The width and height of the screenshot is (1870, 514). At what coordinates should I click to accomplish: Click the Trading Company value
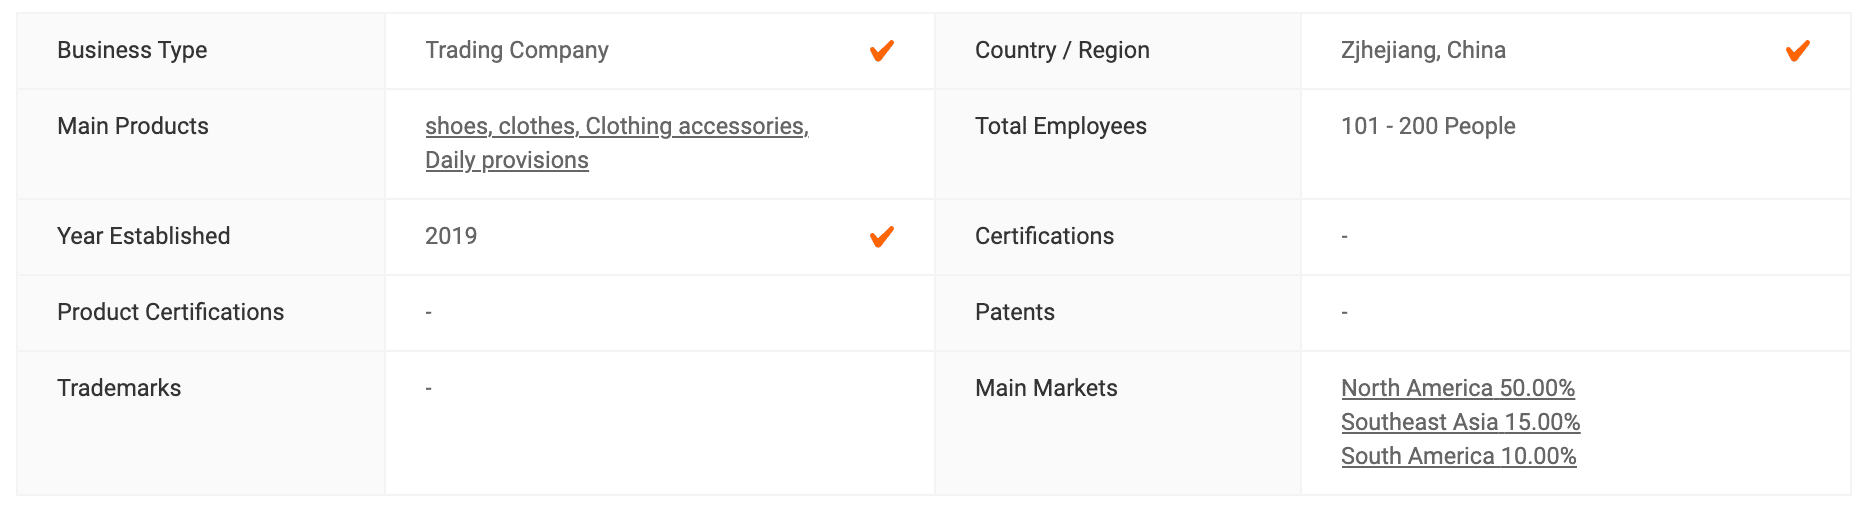[517, 50]
